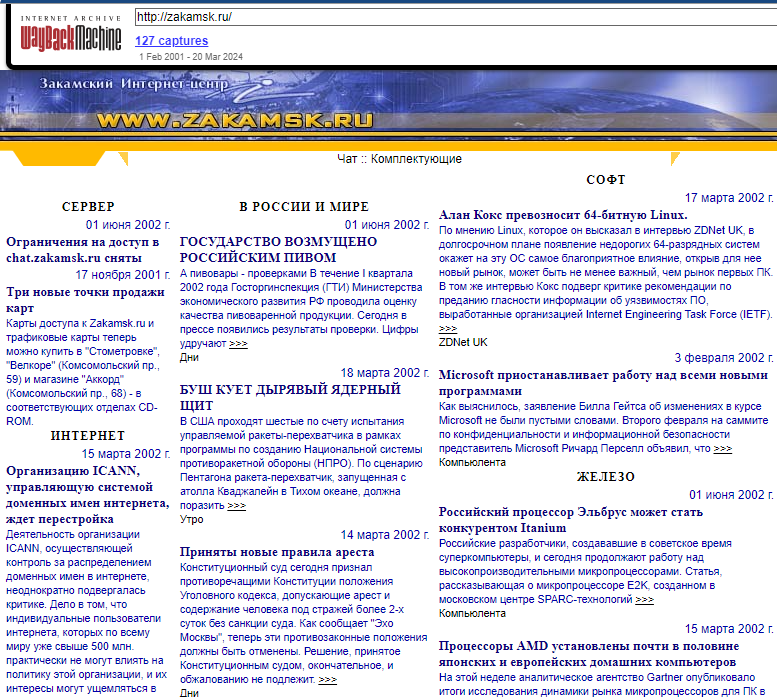Image resolution: width=777 pixels, height=697 pixels.
Task: Click the СЕРВЕР section heading
Action: point(88,207)
